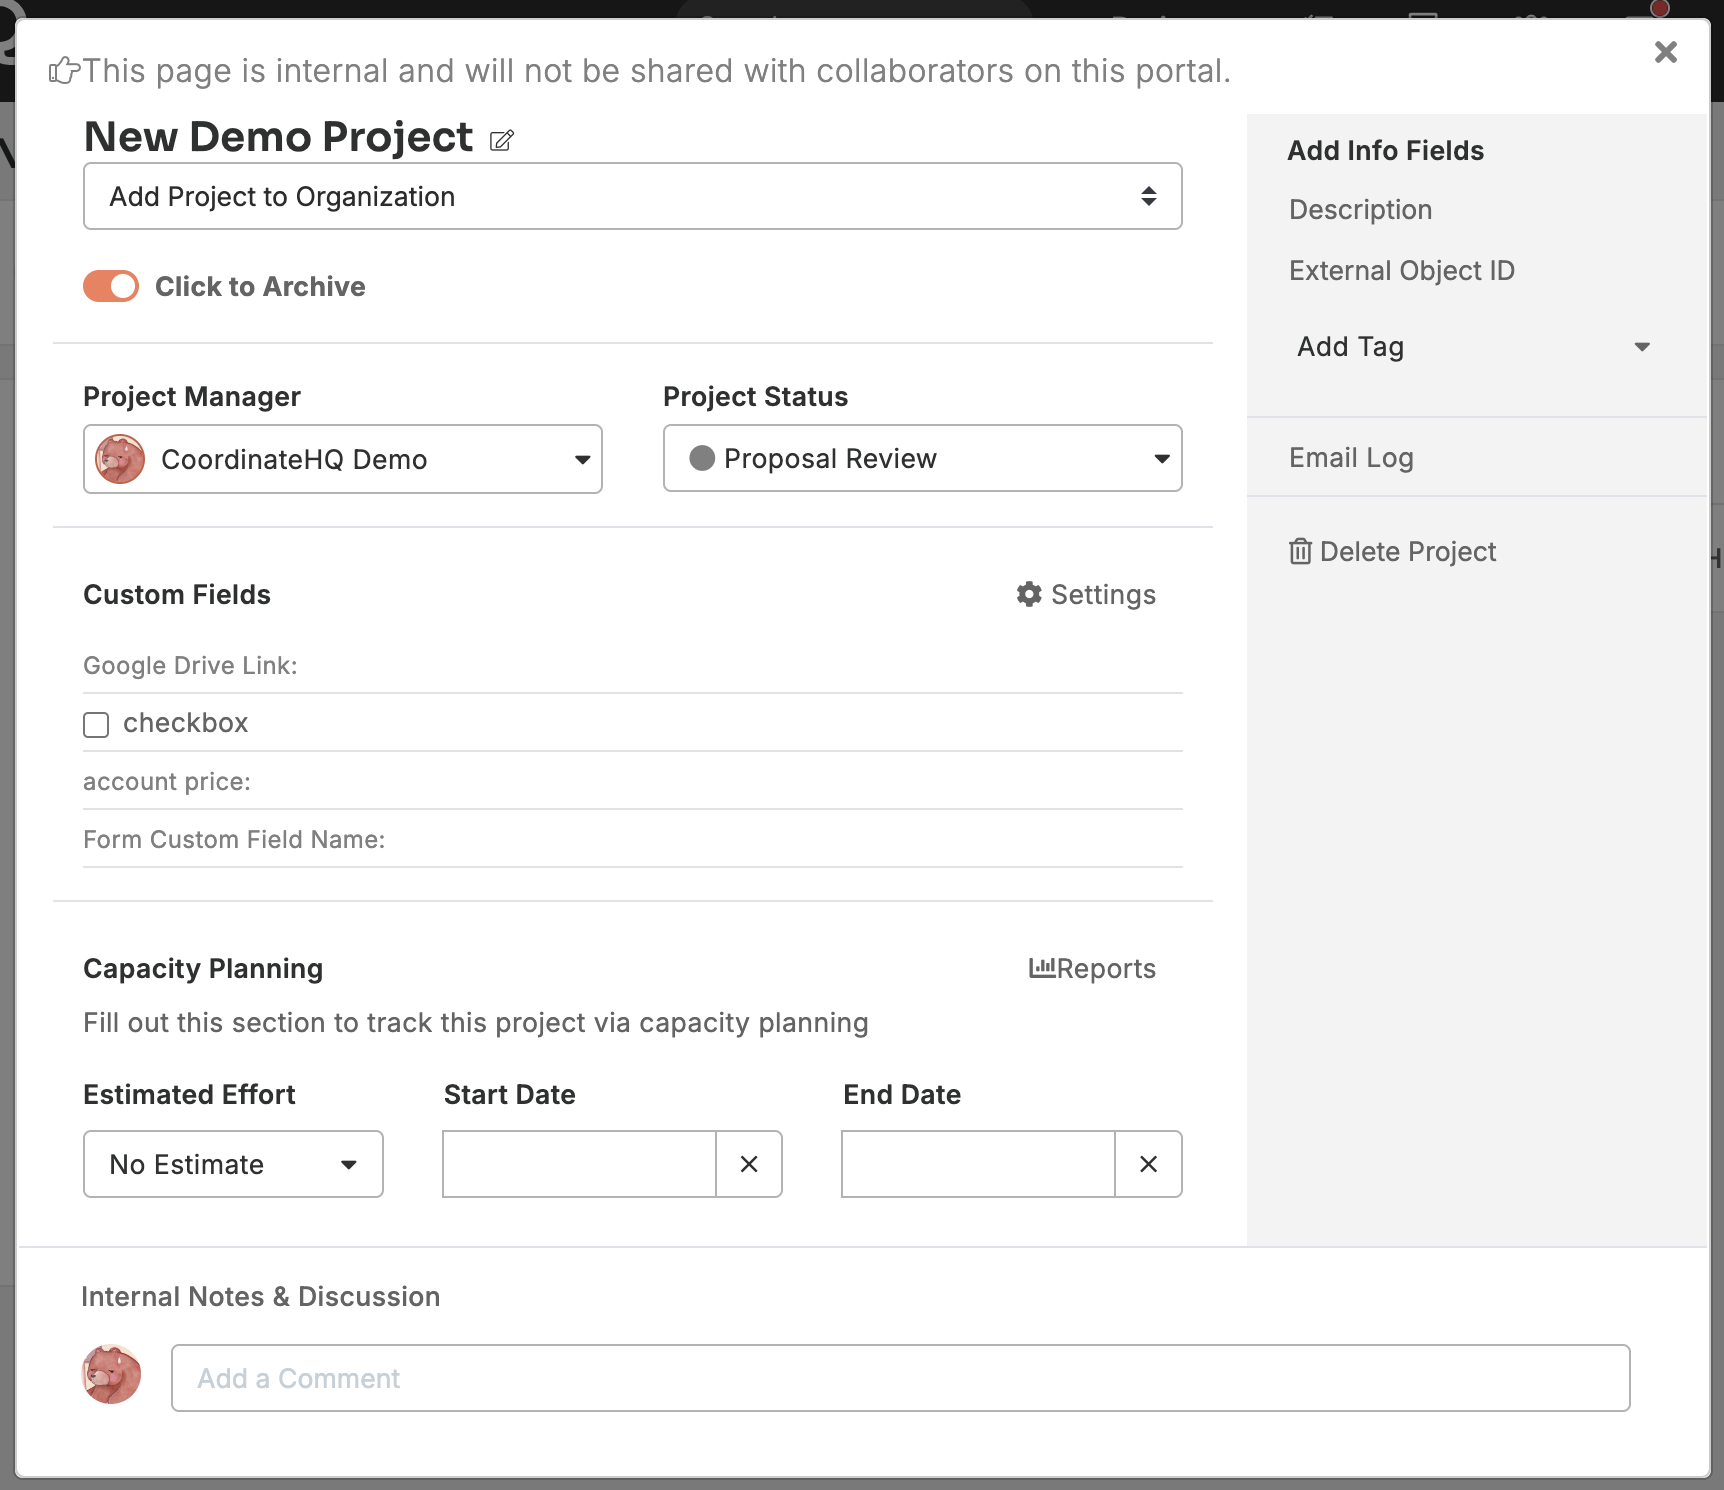The width and height of the screenshot is (1724, 1490).
Task: Clear the Start Date with its X button
Action: click(749, 1164)
